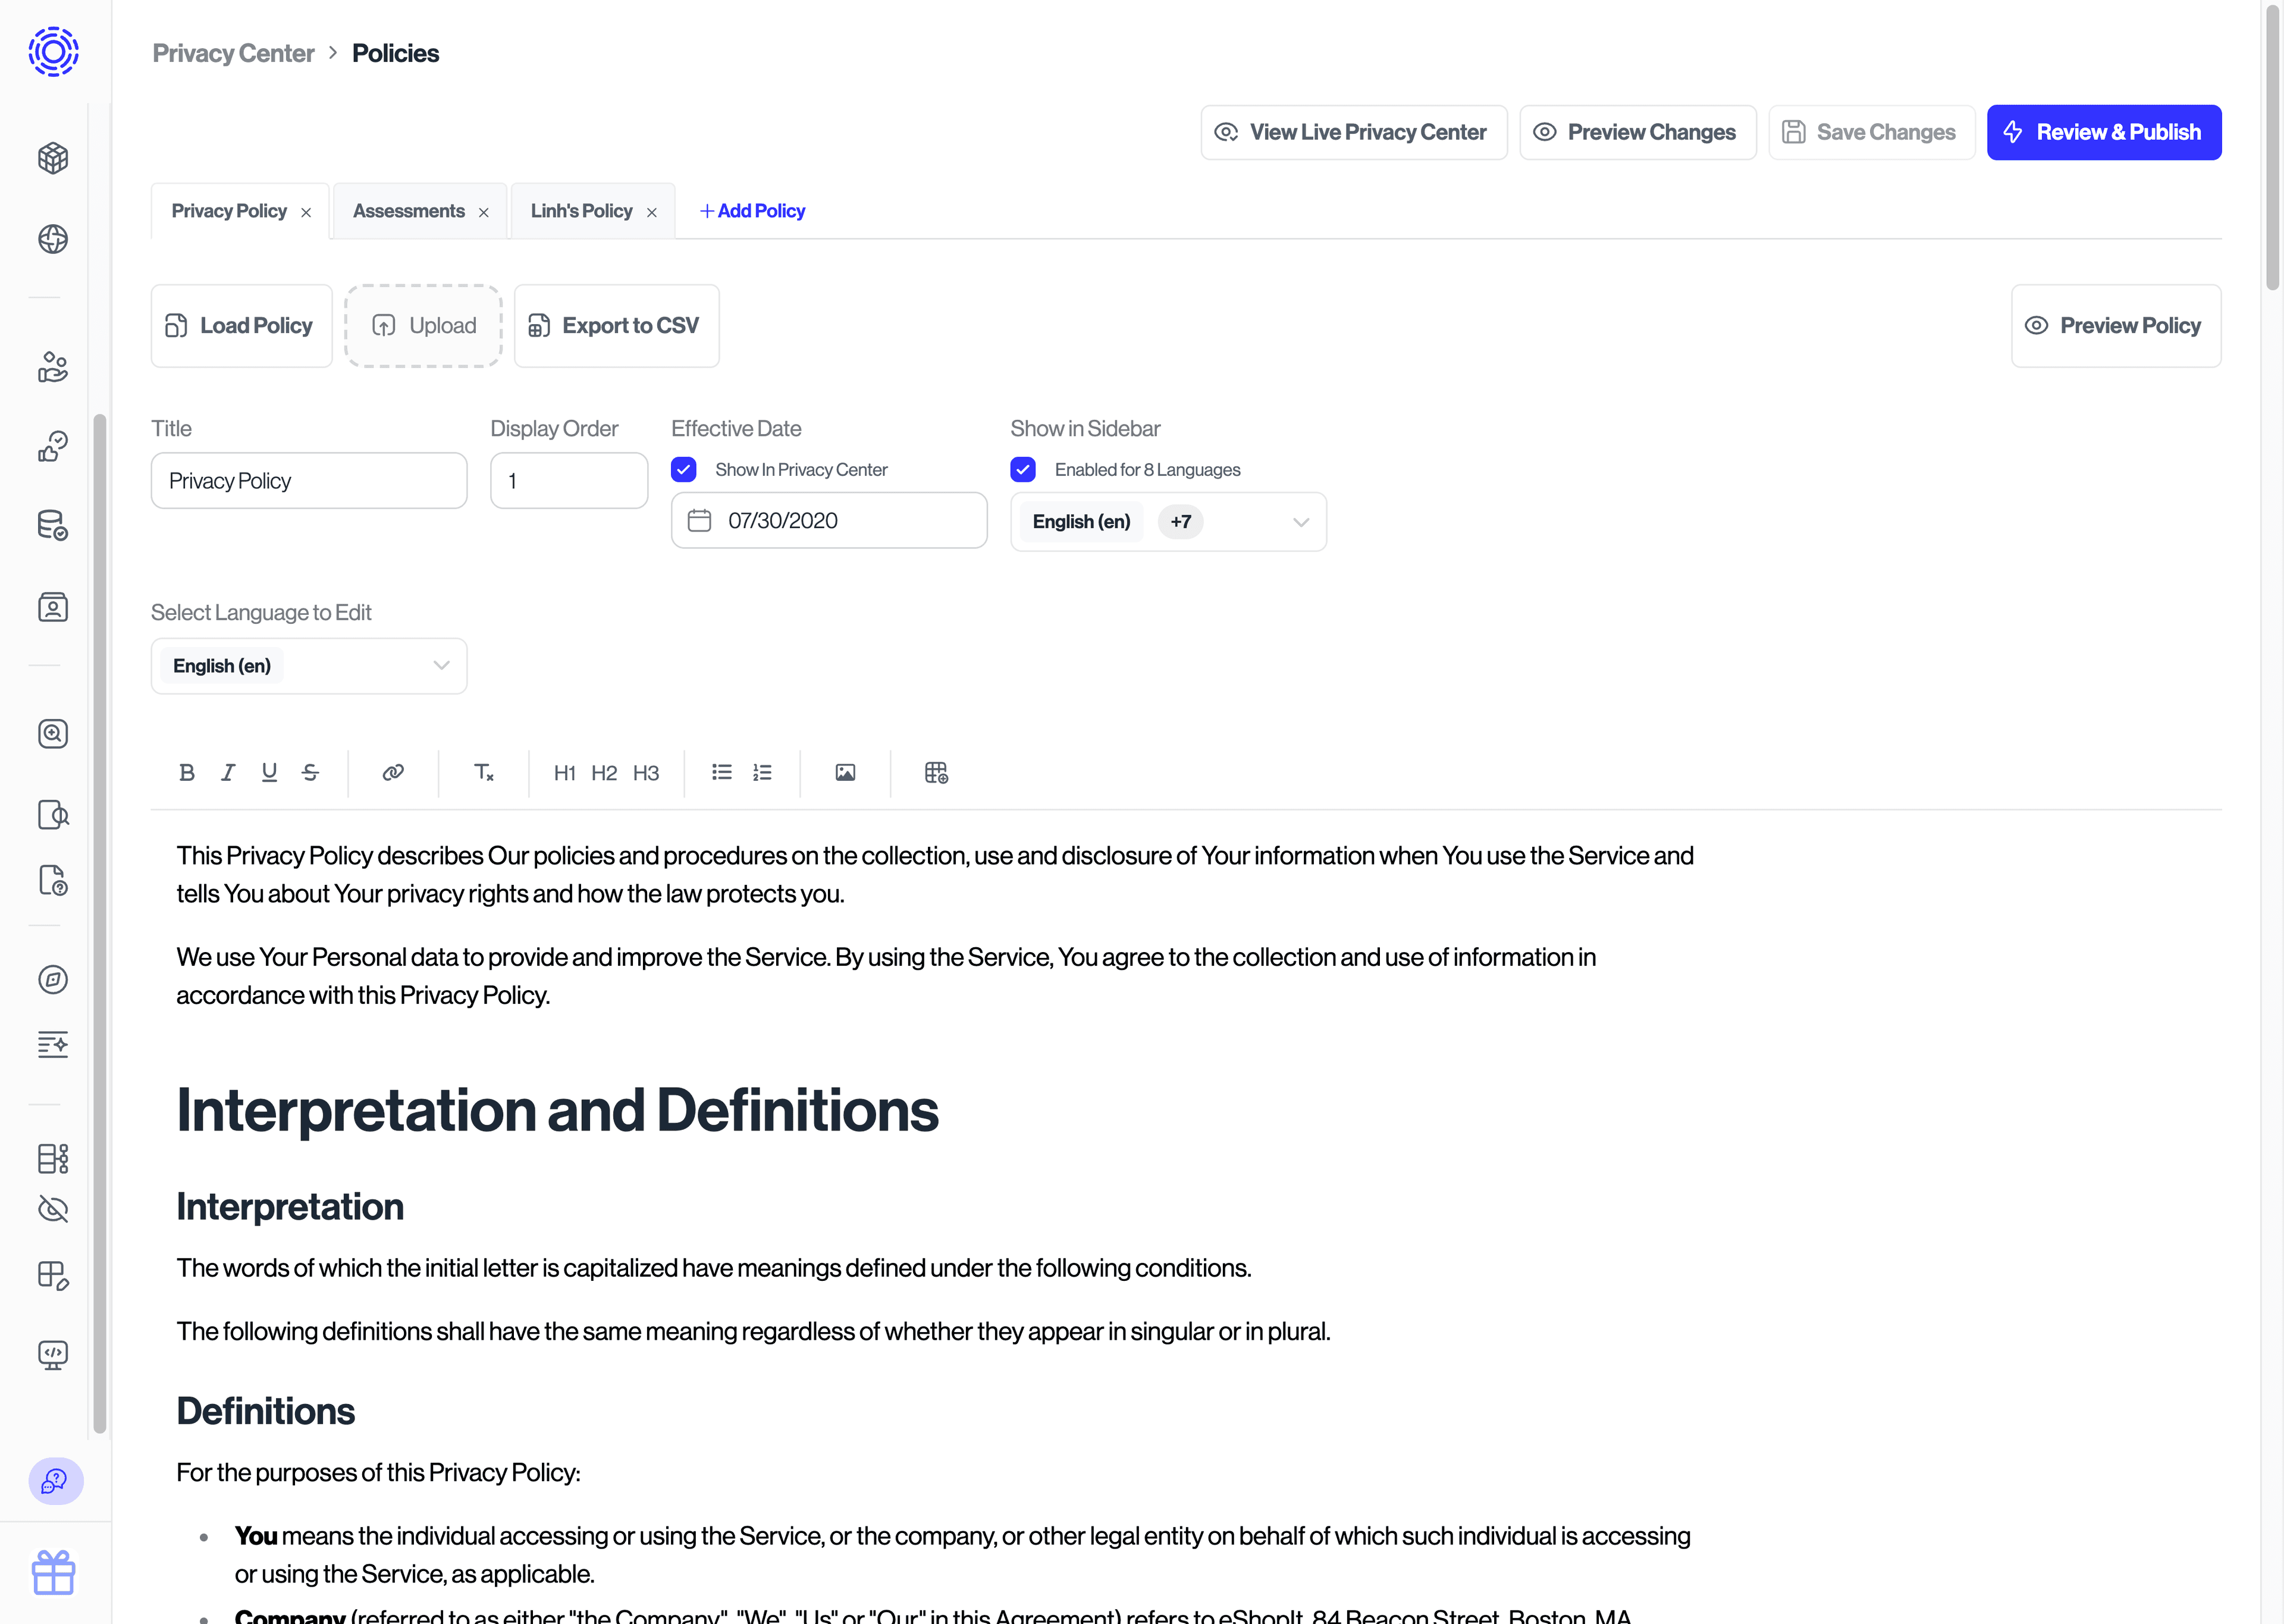The height and width of the screenshot is (1624, 2284).
Task: Insert a table using the table icon
Action: (x=936, y=772)
